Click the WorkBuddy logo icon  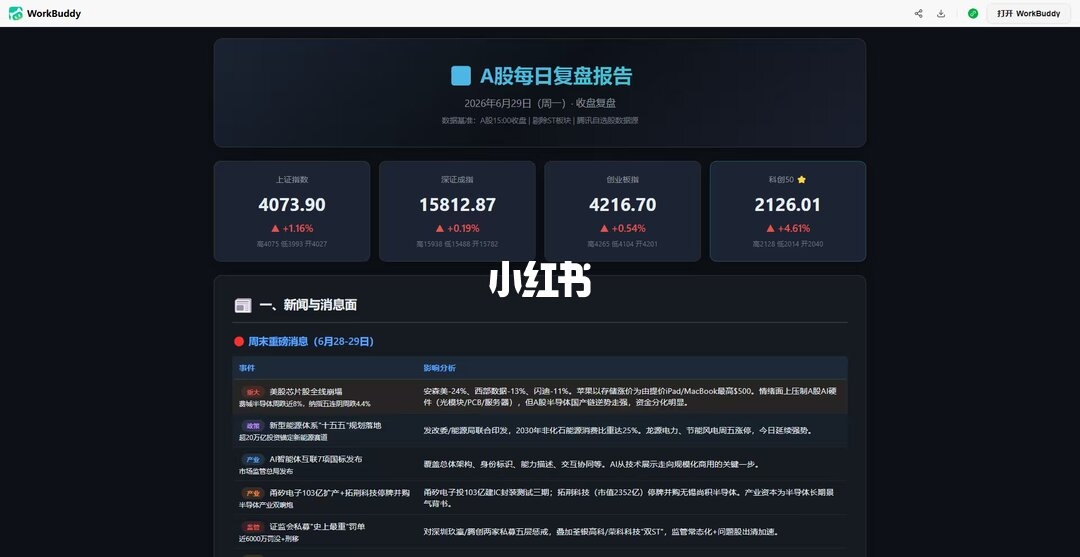15,13
